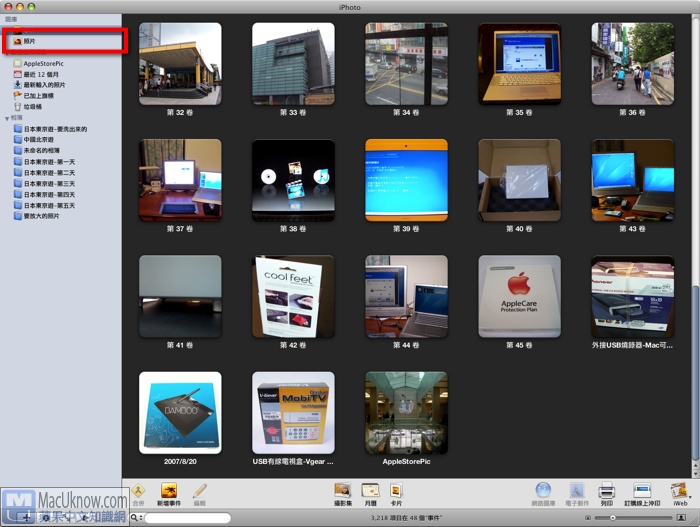Select the 第 34 卷 street thumbnail

pos(406,64)
